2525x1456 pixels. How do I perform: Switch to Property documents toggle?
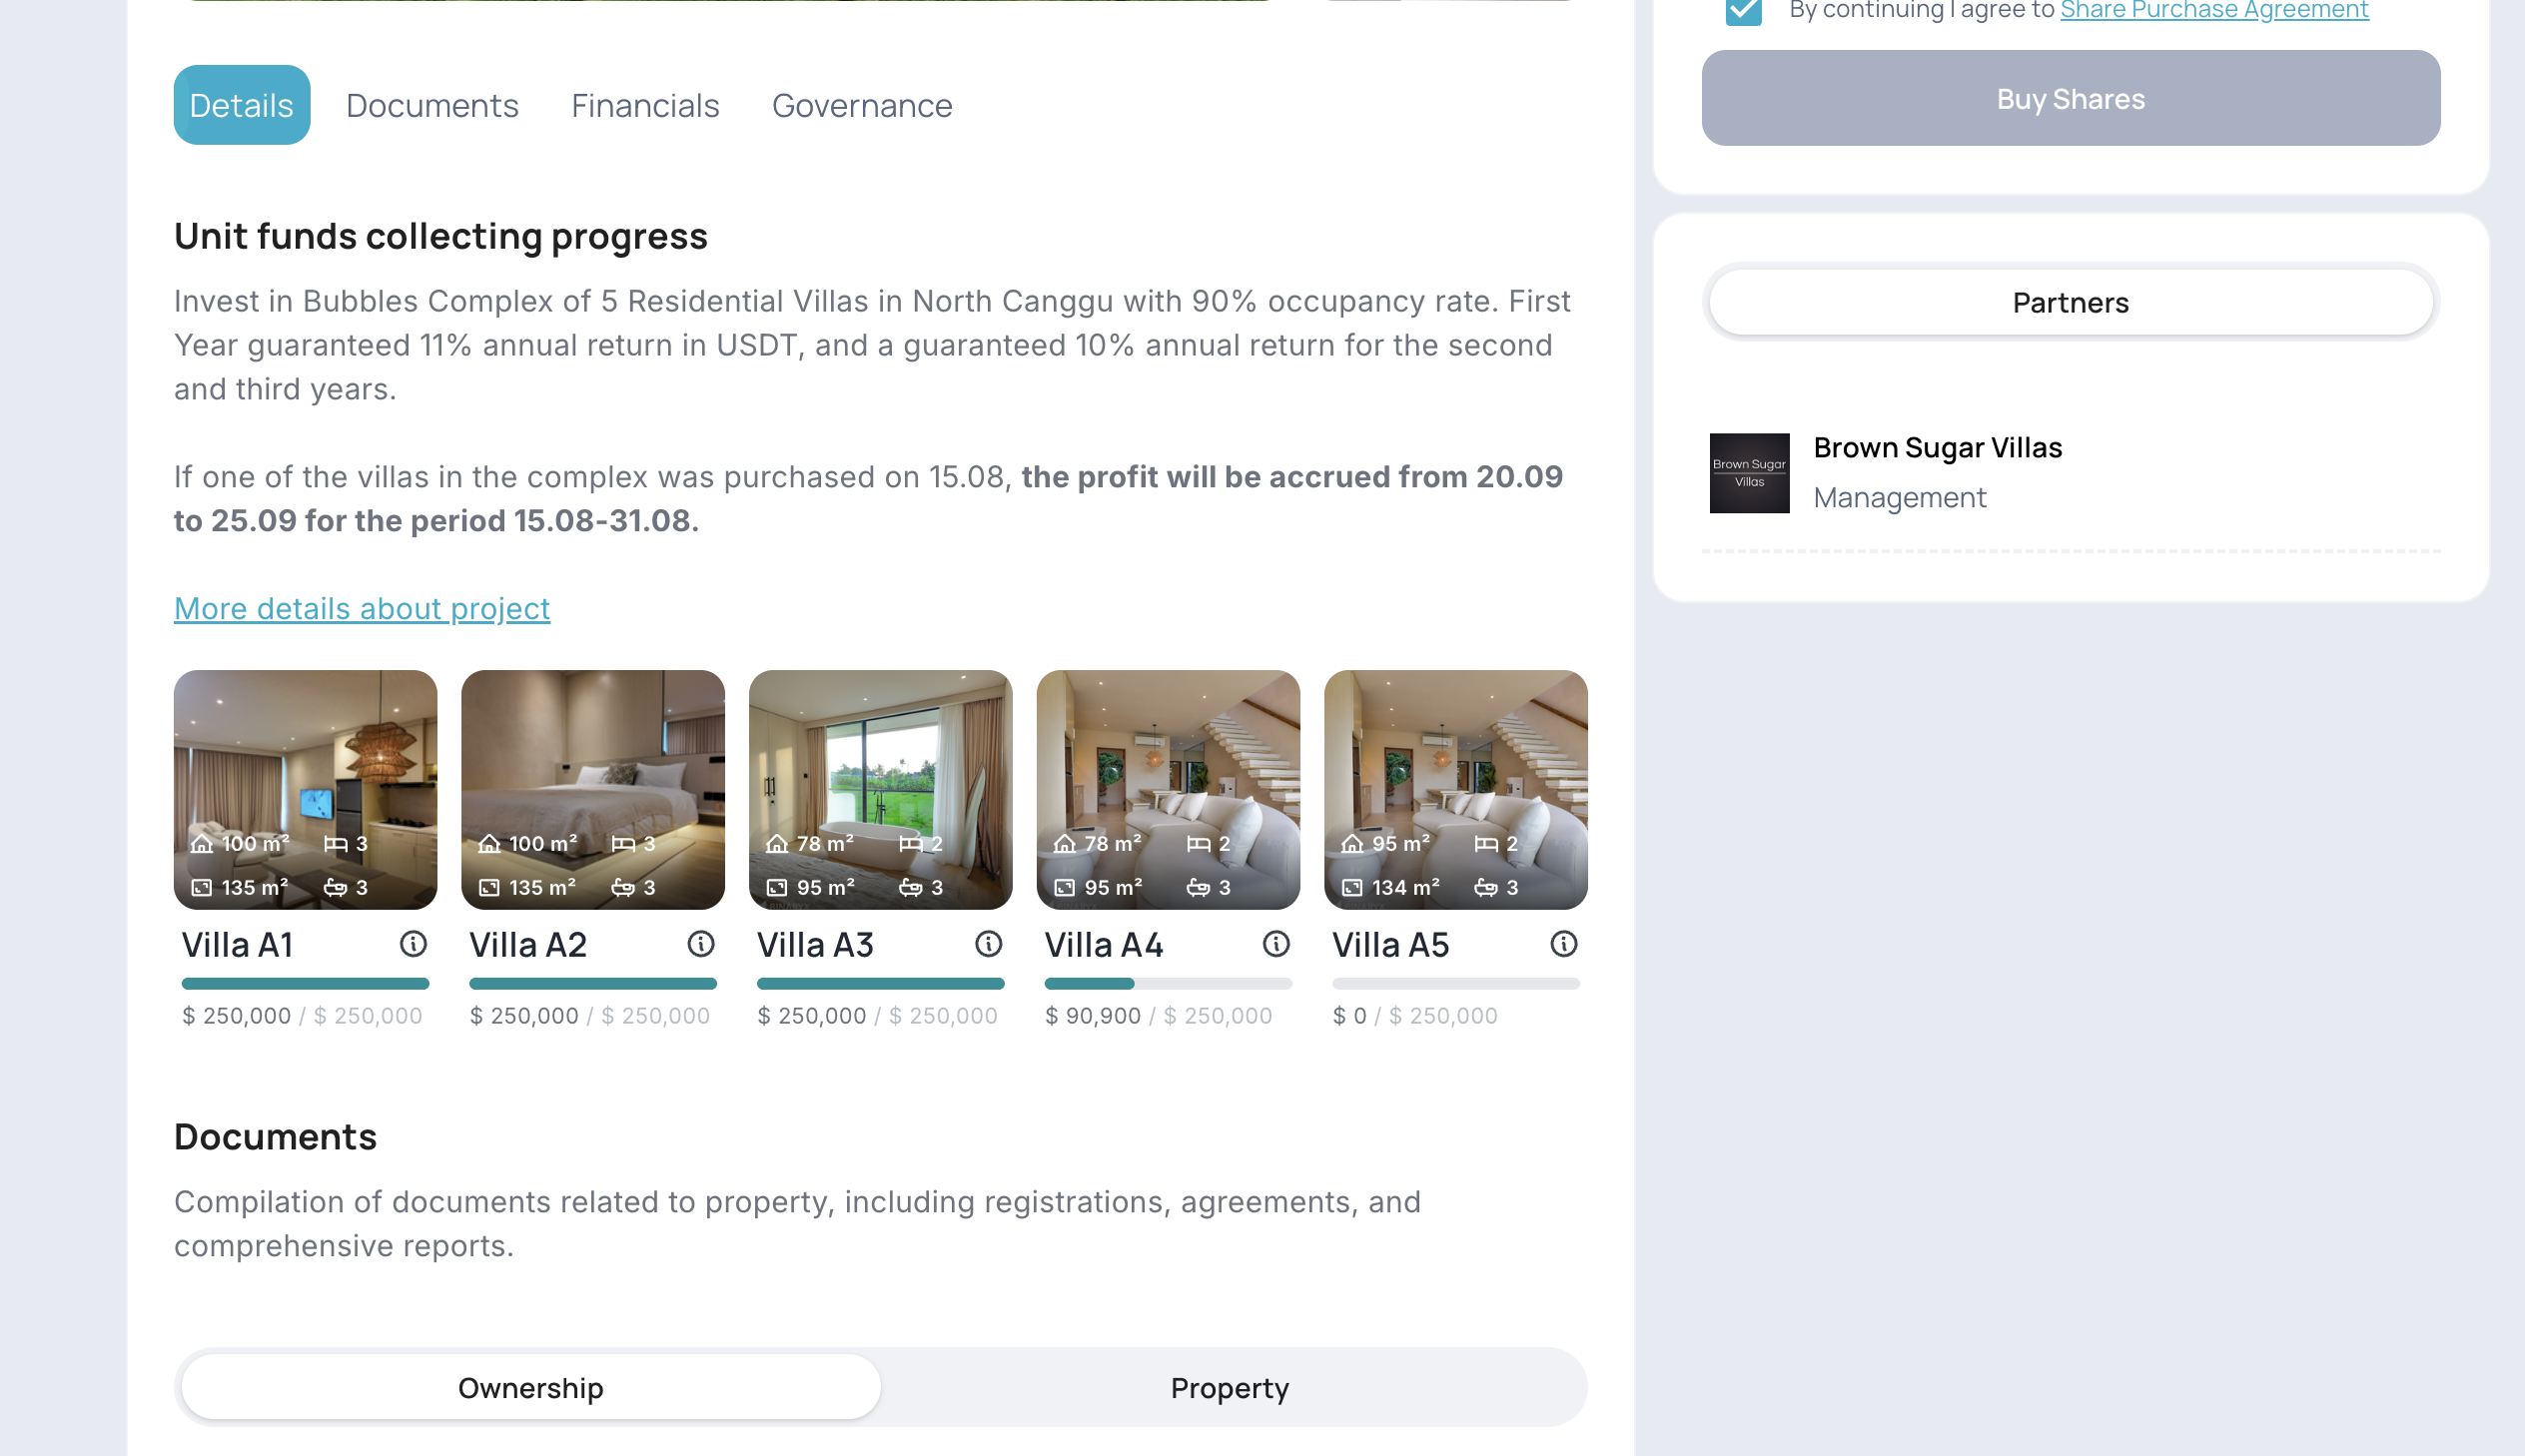1229,1387
